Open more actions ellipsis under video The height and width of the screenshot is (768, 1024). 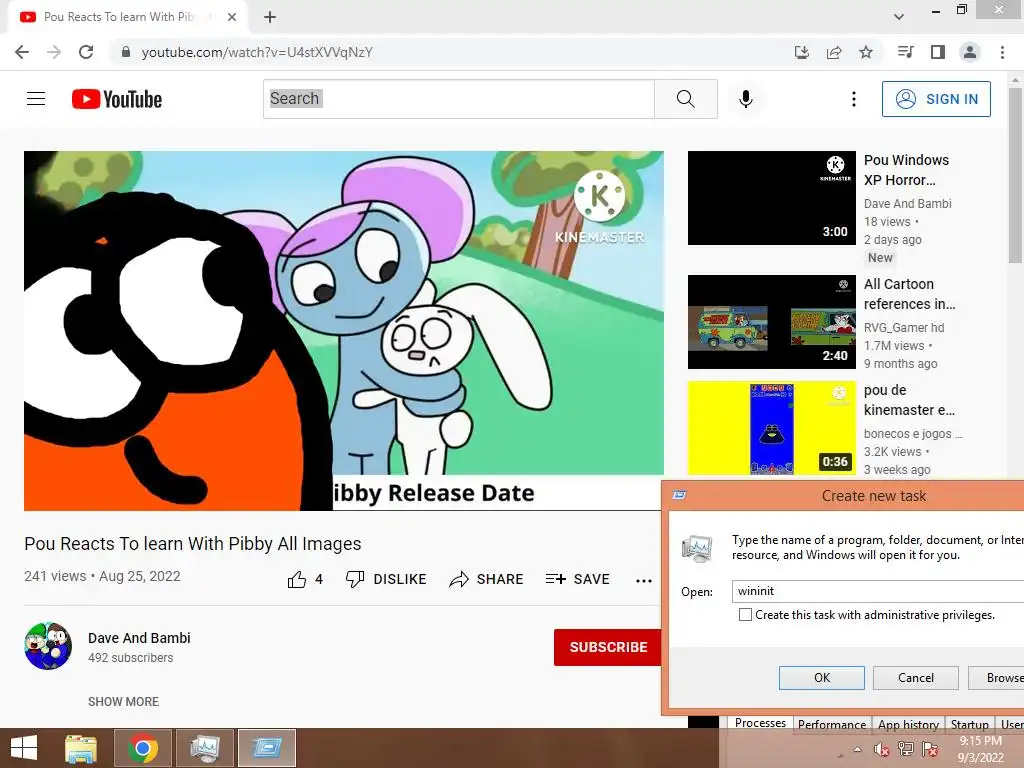click(644, 580)
